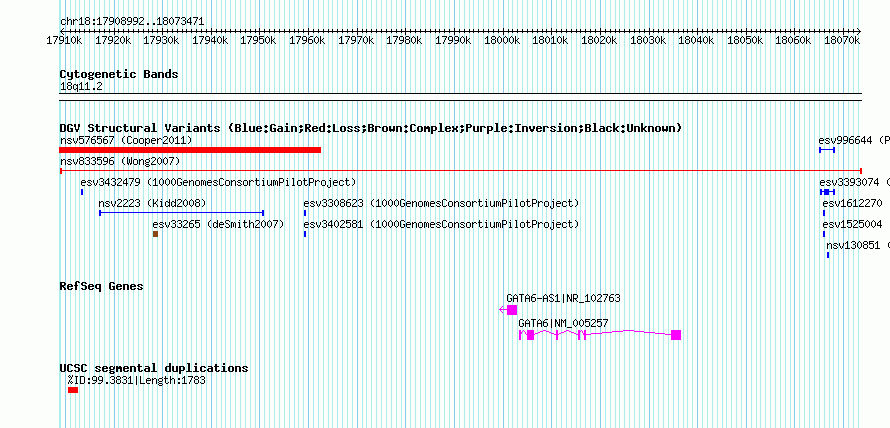Screen dimensions: 890x428
Task: Click the nsv130851 blue marker
Action: 828,255
